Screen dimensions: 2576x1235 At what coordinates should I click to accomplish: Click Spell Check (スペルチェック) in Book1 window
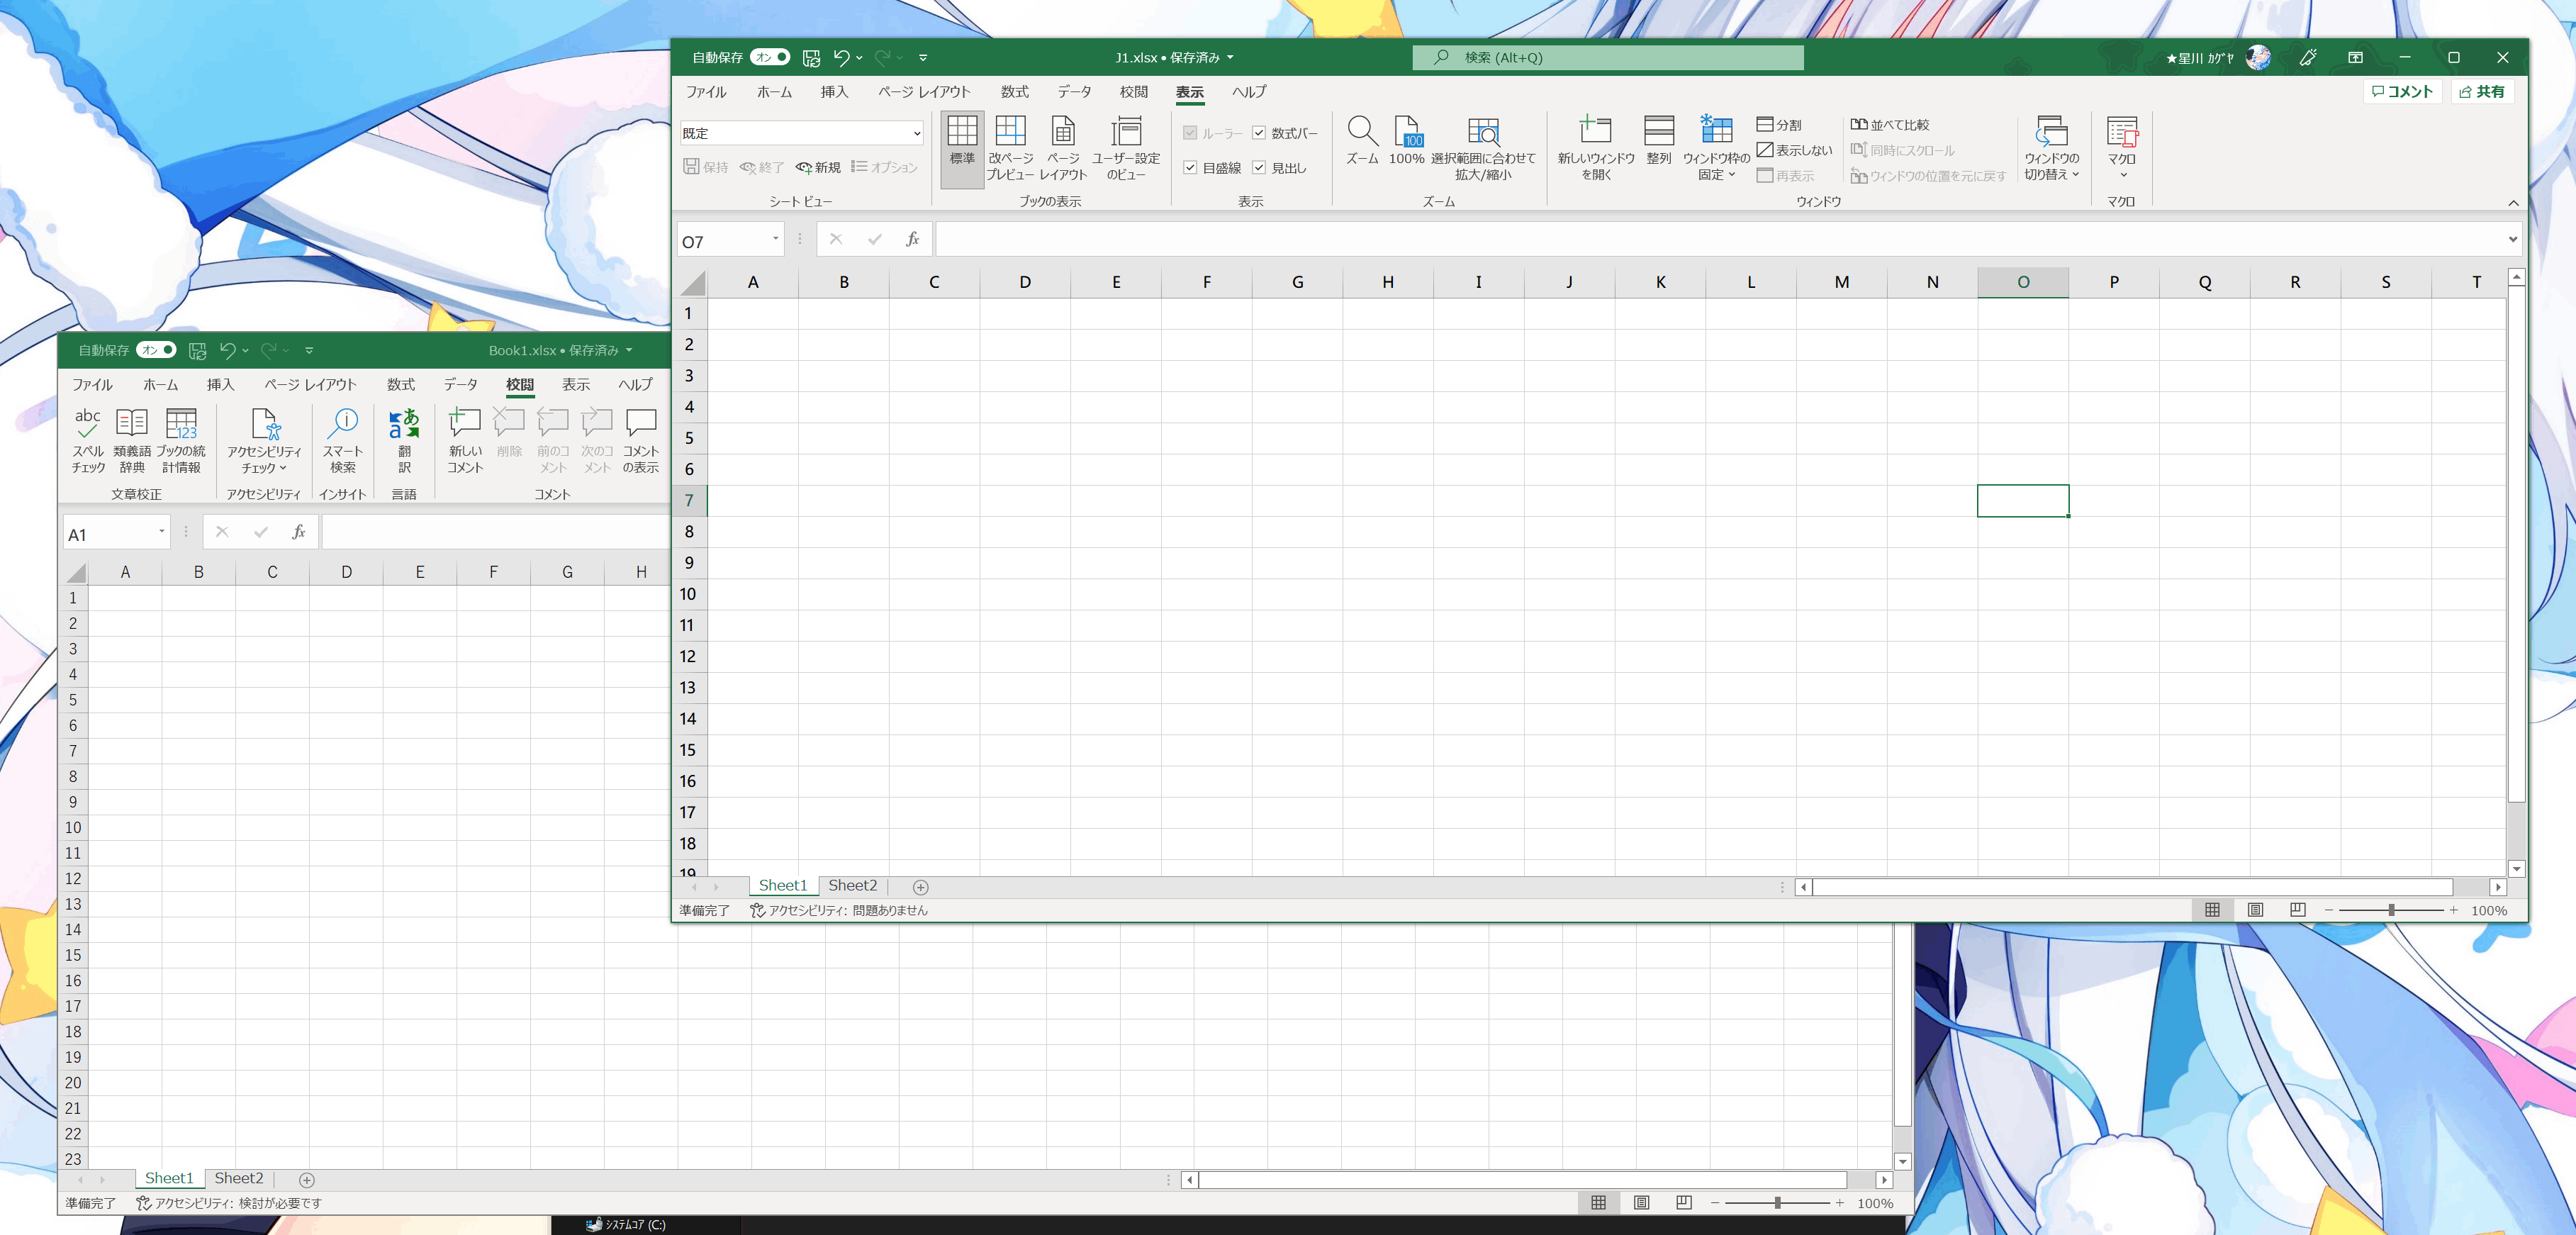pos(88,440)
